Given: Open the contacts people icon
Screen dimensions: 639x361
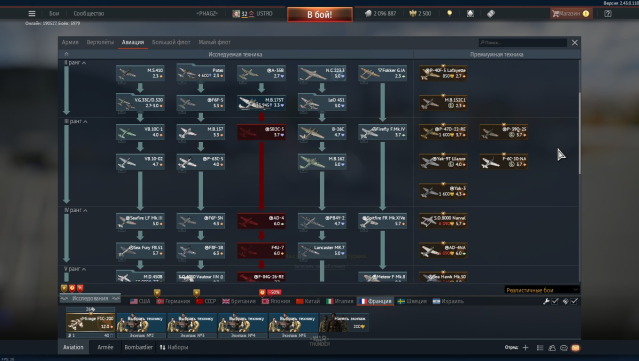Looking at the screenshot, I should point(552,348).
